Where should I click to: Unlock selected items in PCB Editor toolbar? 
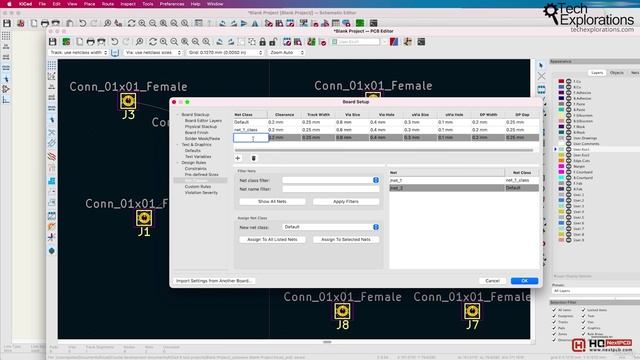(x=273, y=42)
